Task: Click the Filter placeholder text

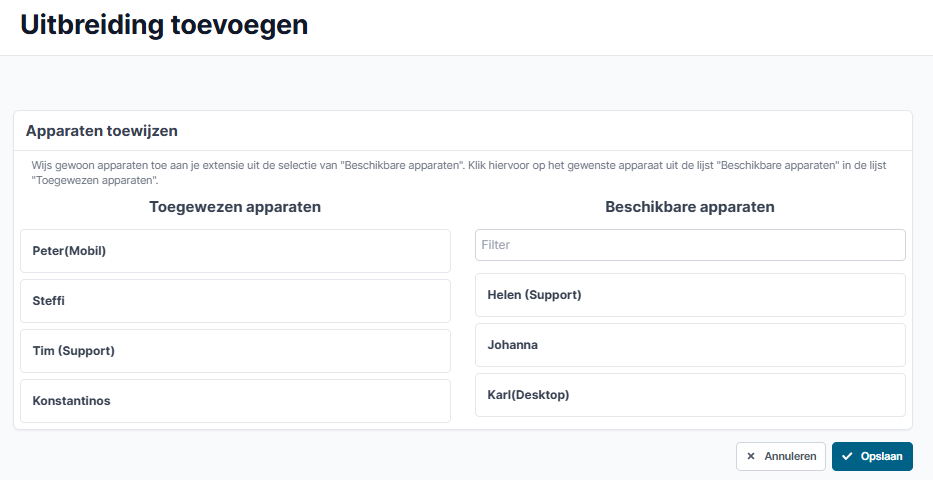Action: click(x=496, y=244)
